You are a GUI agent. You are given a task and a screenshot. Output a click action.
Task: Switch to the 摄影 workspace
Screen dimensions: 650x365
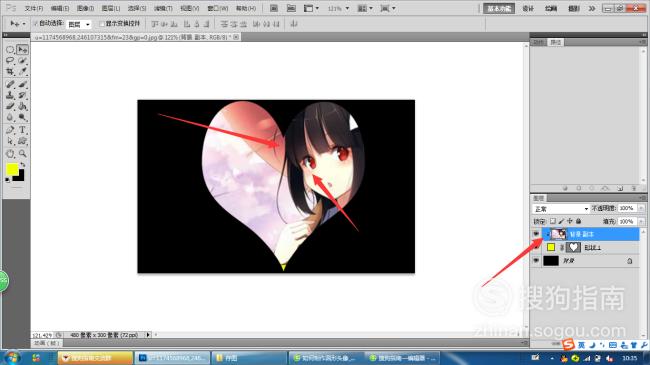pos(574,8)
